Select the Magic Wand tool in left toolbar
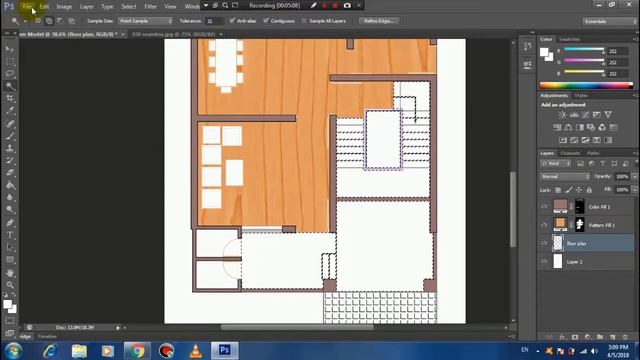Viewport: 640px width, 360px height. pyautogui.click(x=10, y=86)
